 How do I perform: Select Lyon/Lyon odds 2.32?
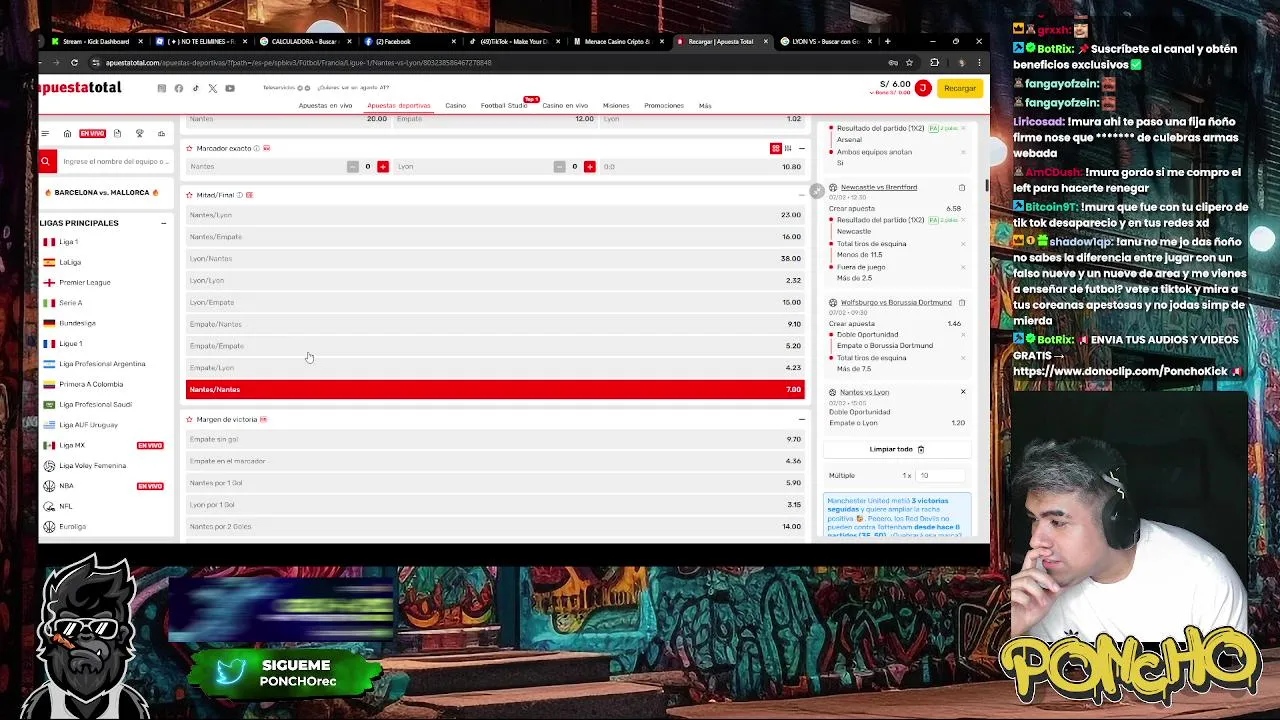[x=495, y=280]
